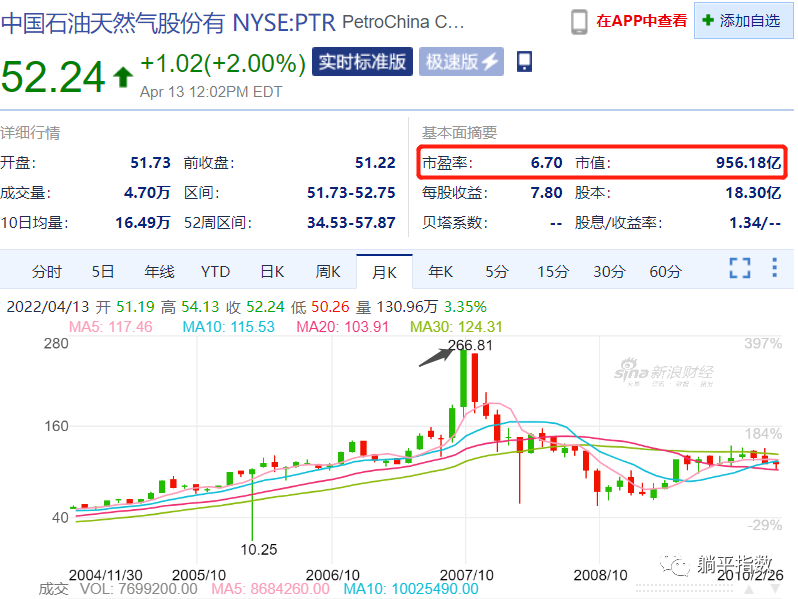
Task: Click the 区间 value 51.73-52.75
Action: click(x=351, y=193)
